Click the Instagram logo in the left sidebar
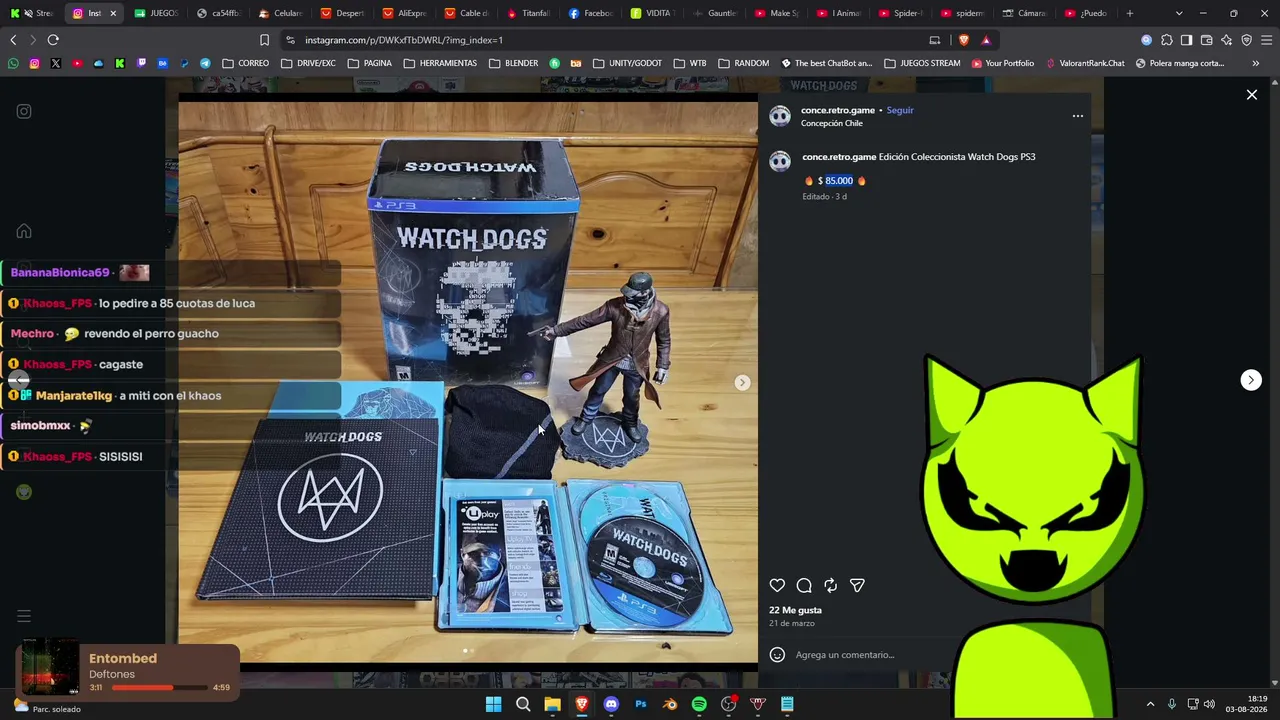This screenshot has width=1280, height=720. 24,111
